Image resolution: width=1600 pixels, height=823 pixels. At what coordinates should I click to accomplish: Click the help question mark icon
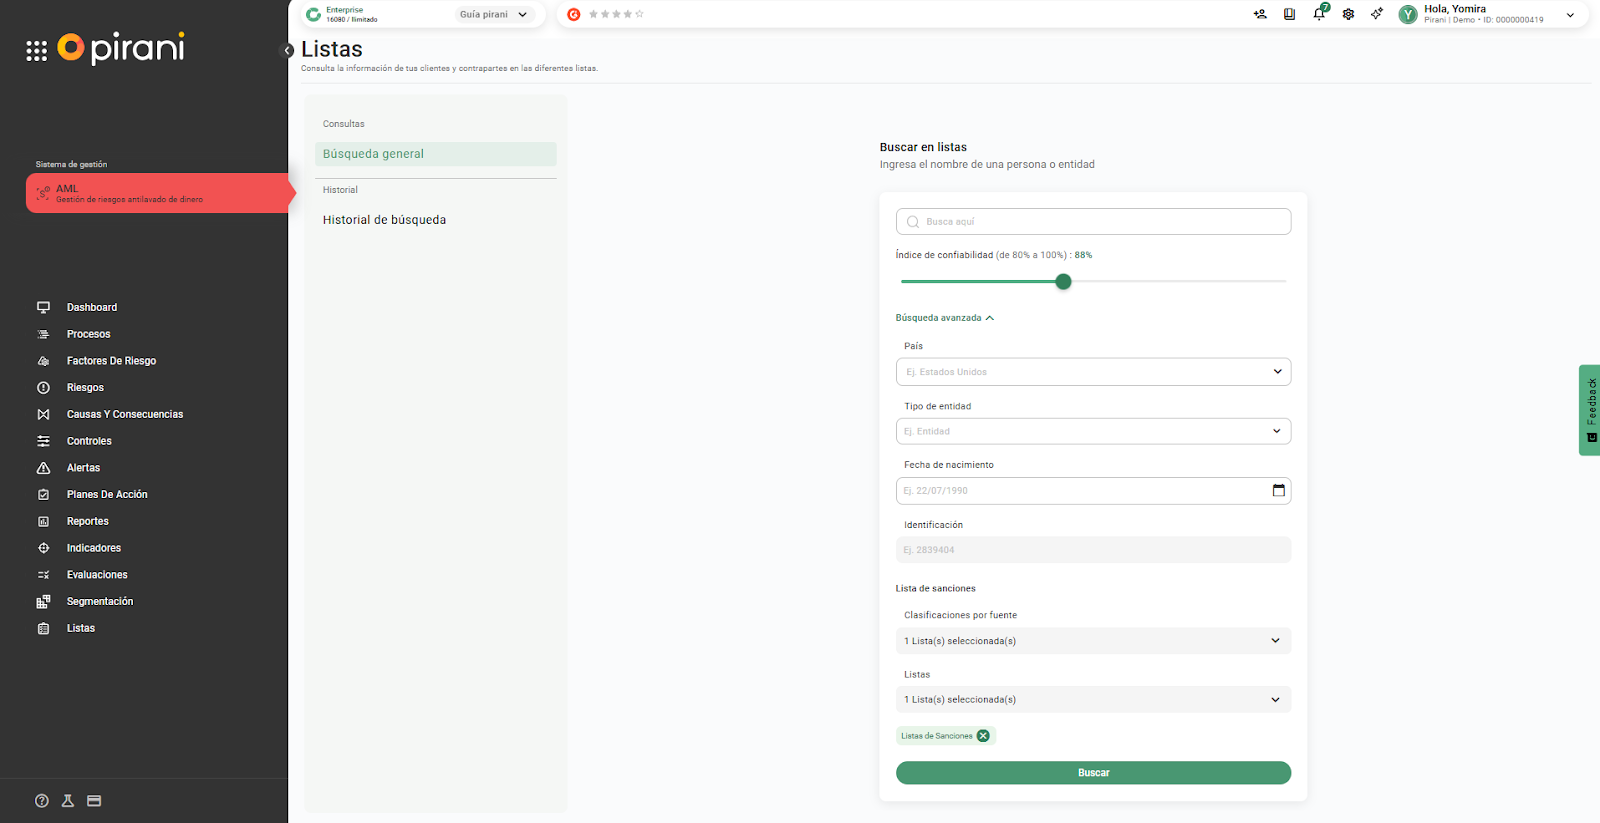[42, 801]
